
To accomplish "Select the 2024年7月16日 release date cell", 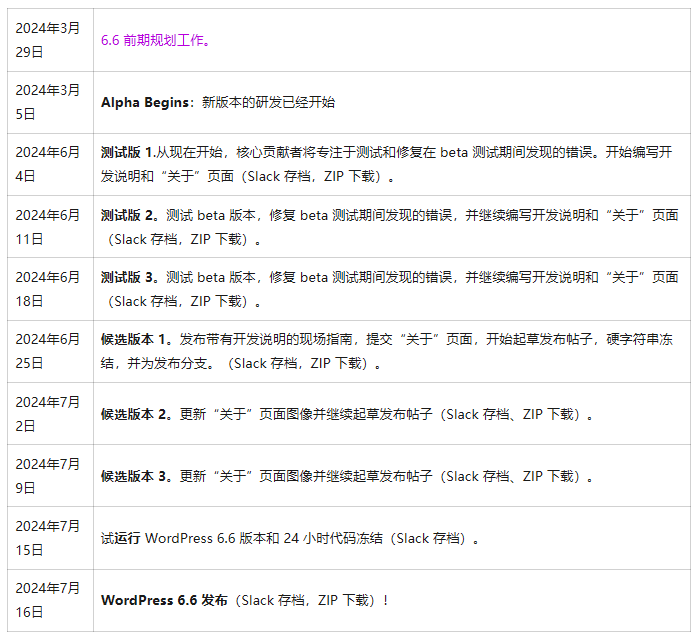I will click(48, 600).
